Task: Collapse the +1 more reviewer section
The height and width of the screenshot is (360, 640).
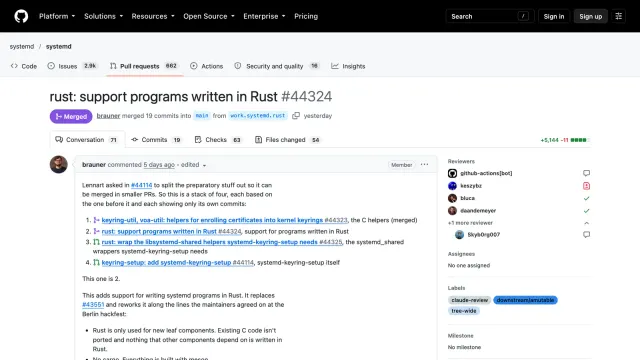Action: pos(519,223)
